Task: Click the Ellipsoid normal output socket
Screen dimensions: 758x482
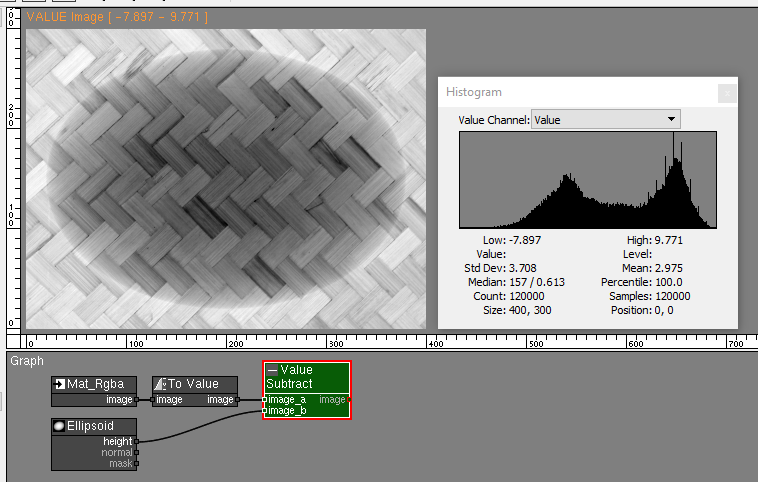Action: (137, 452)
